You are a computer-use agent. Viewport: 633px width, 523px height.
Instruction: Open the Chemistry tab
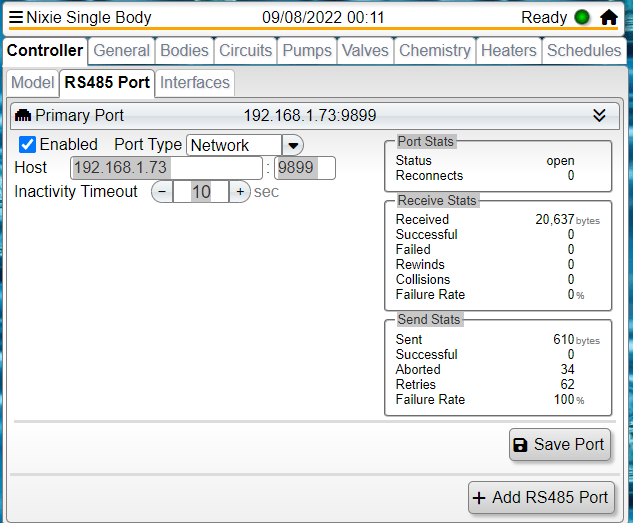click(x=435, y=51)
